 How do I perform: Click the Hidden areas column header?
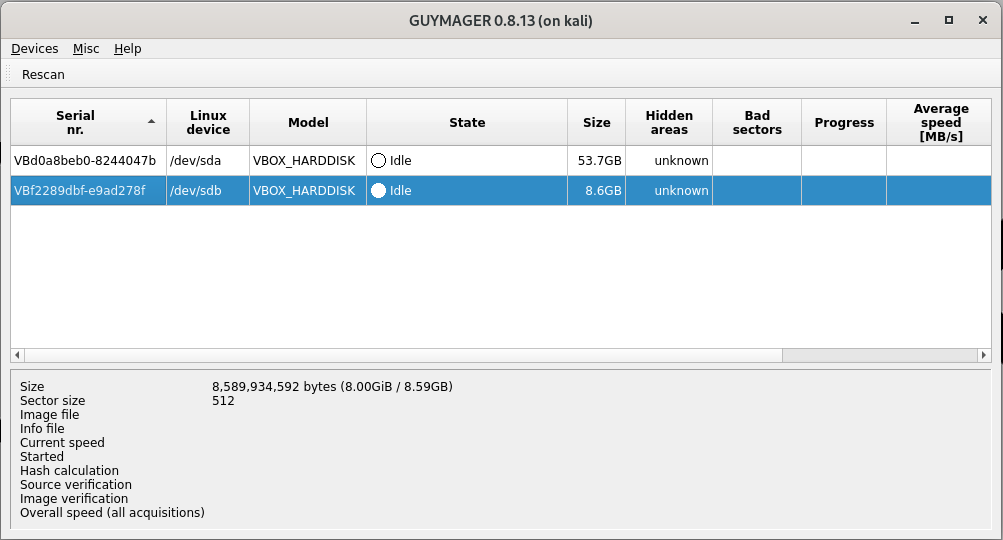668,122
